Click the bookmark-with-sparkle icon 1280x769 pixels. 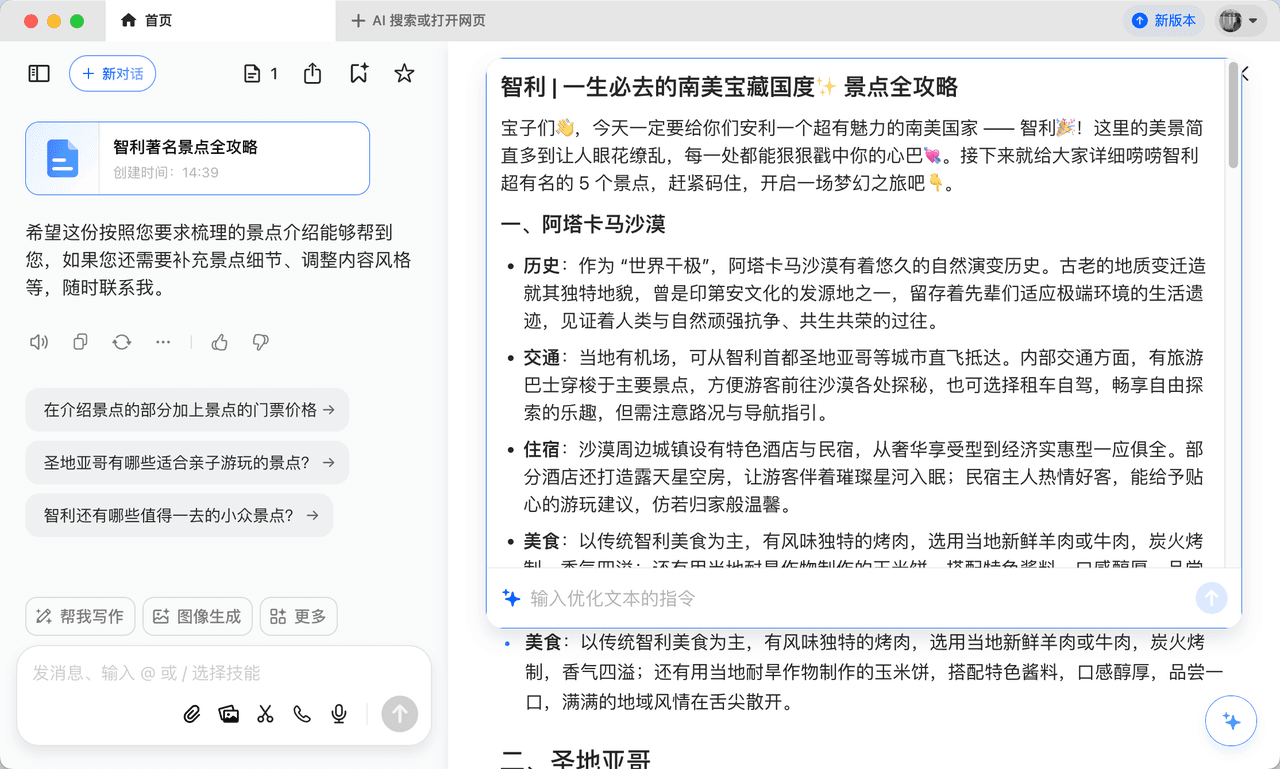click(x=359, y=74)
